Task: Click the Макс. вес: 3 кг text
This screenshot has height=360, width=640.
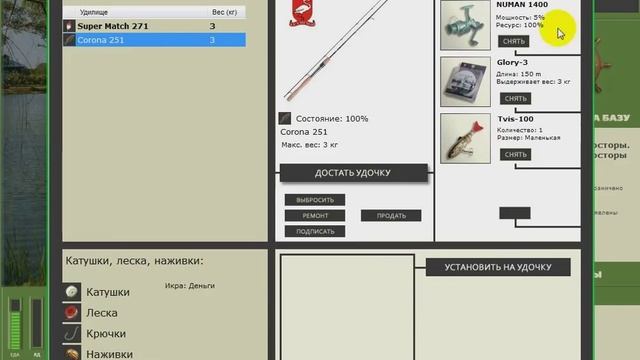Action: (x=309, y=145)
